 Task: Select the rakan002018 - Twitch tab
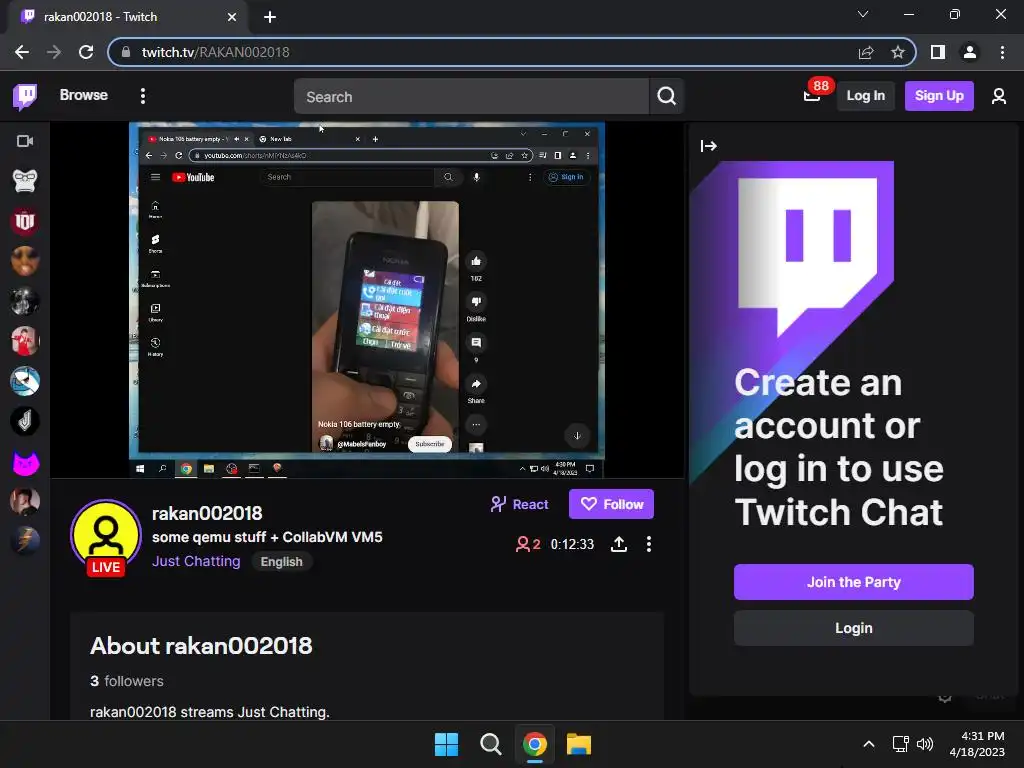pos(127,17)
